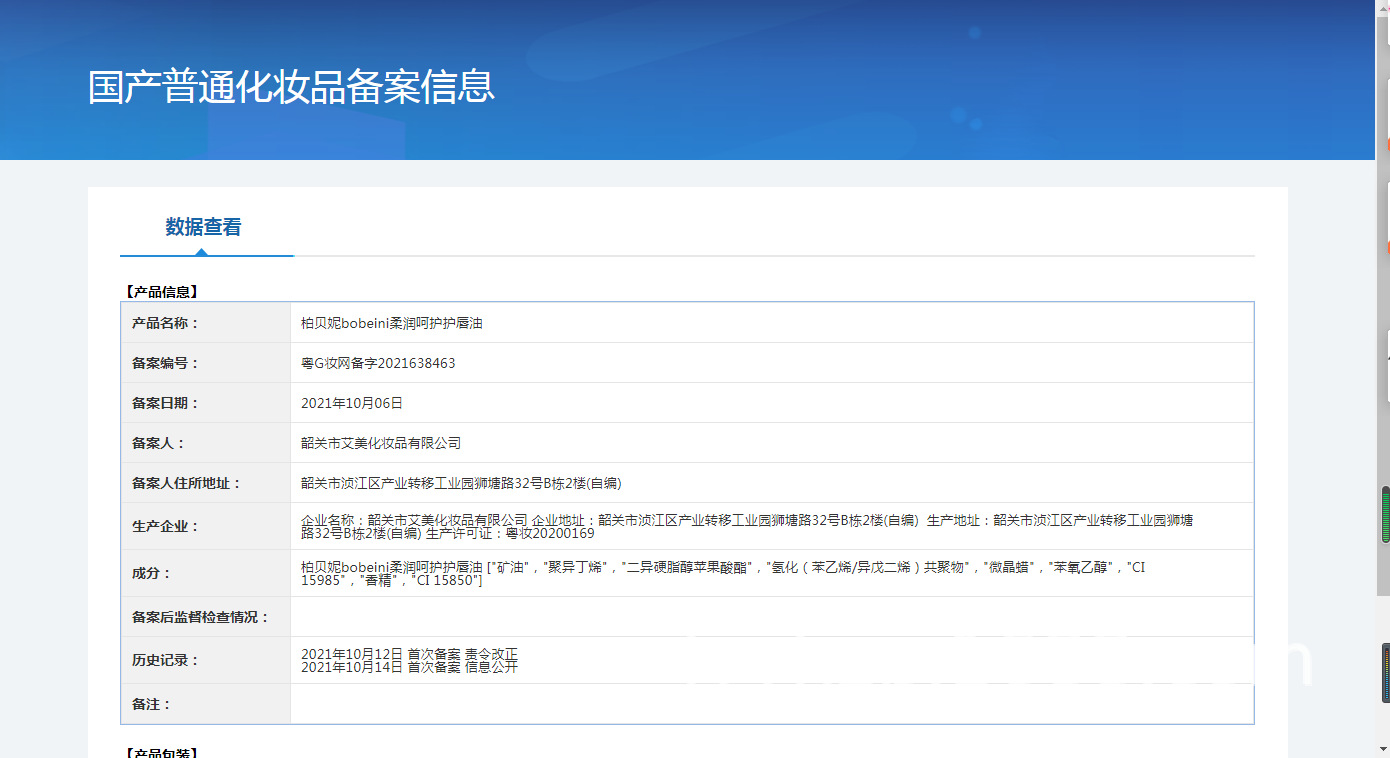Click the green widget on right edge
Screen dimensions: 1390x758
coord(1385,515)
